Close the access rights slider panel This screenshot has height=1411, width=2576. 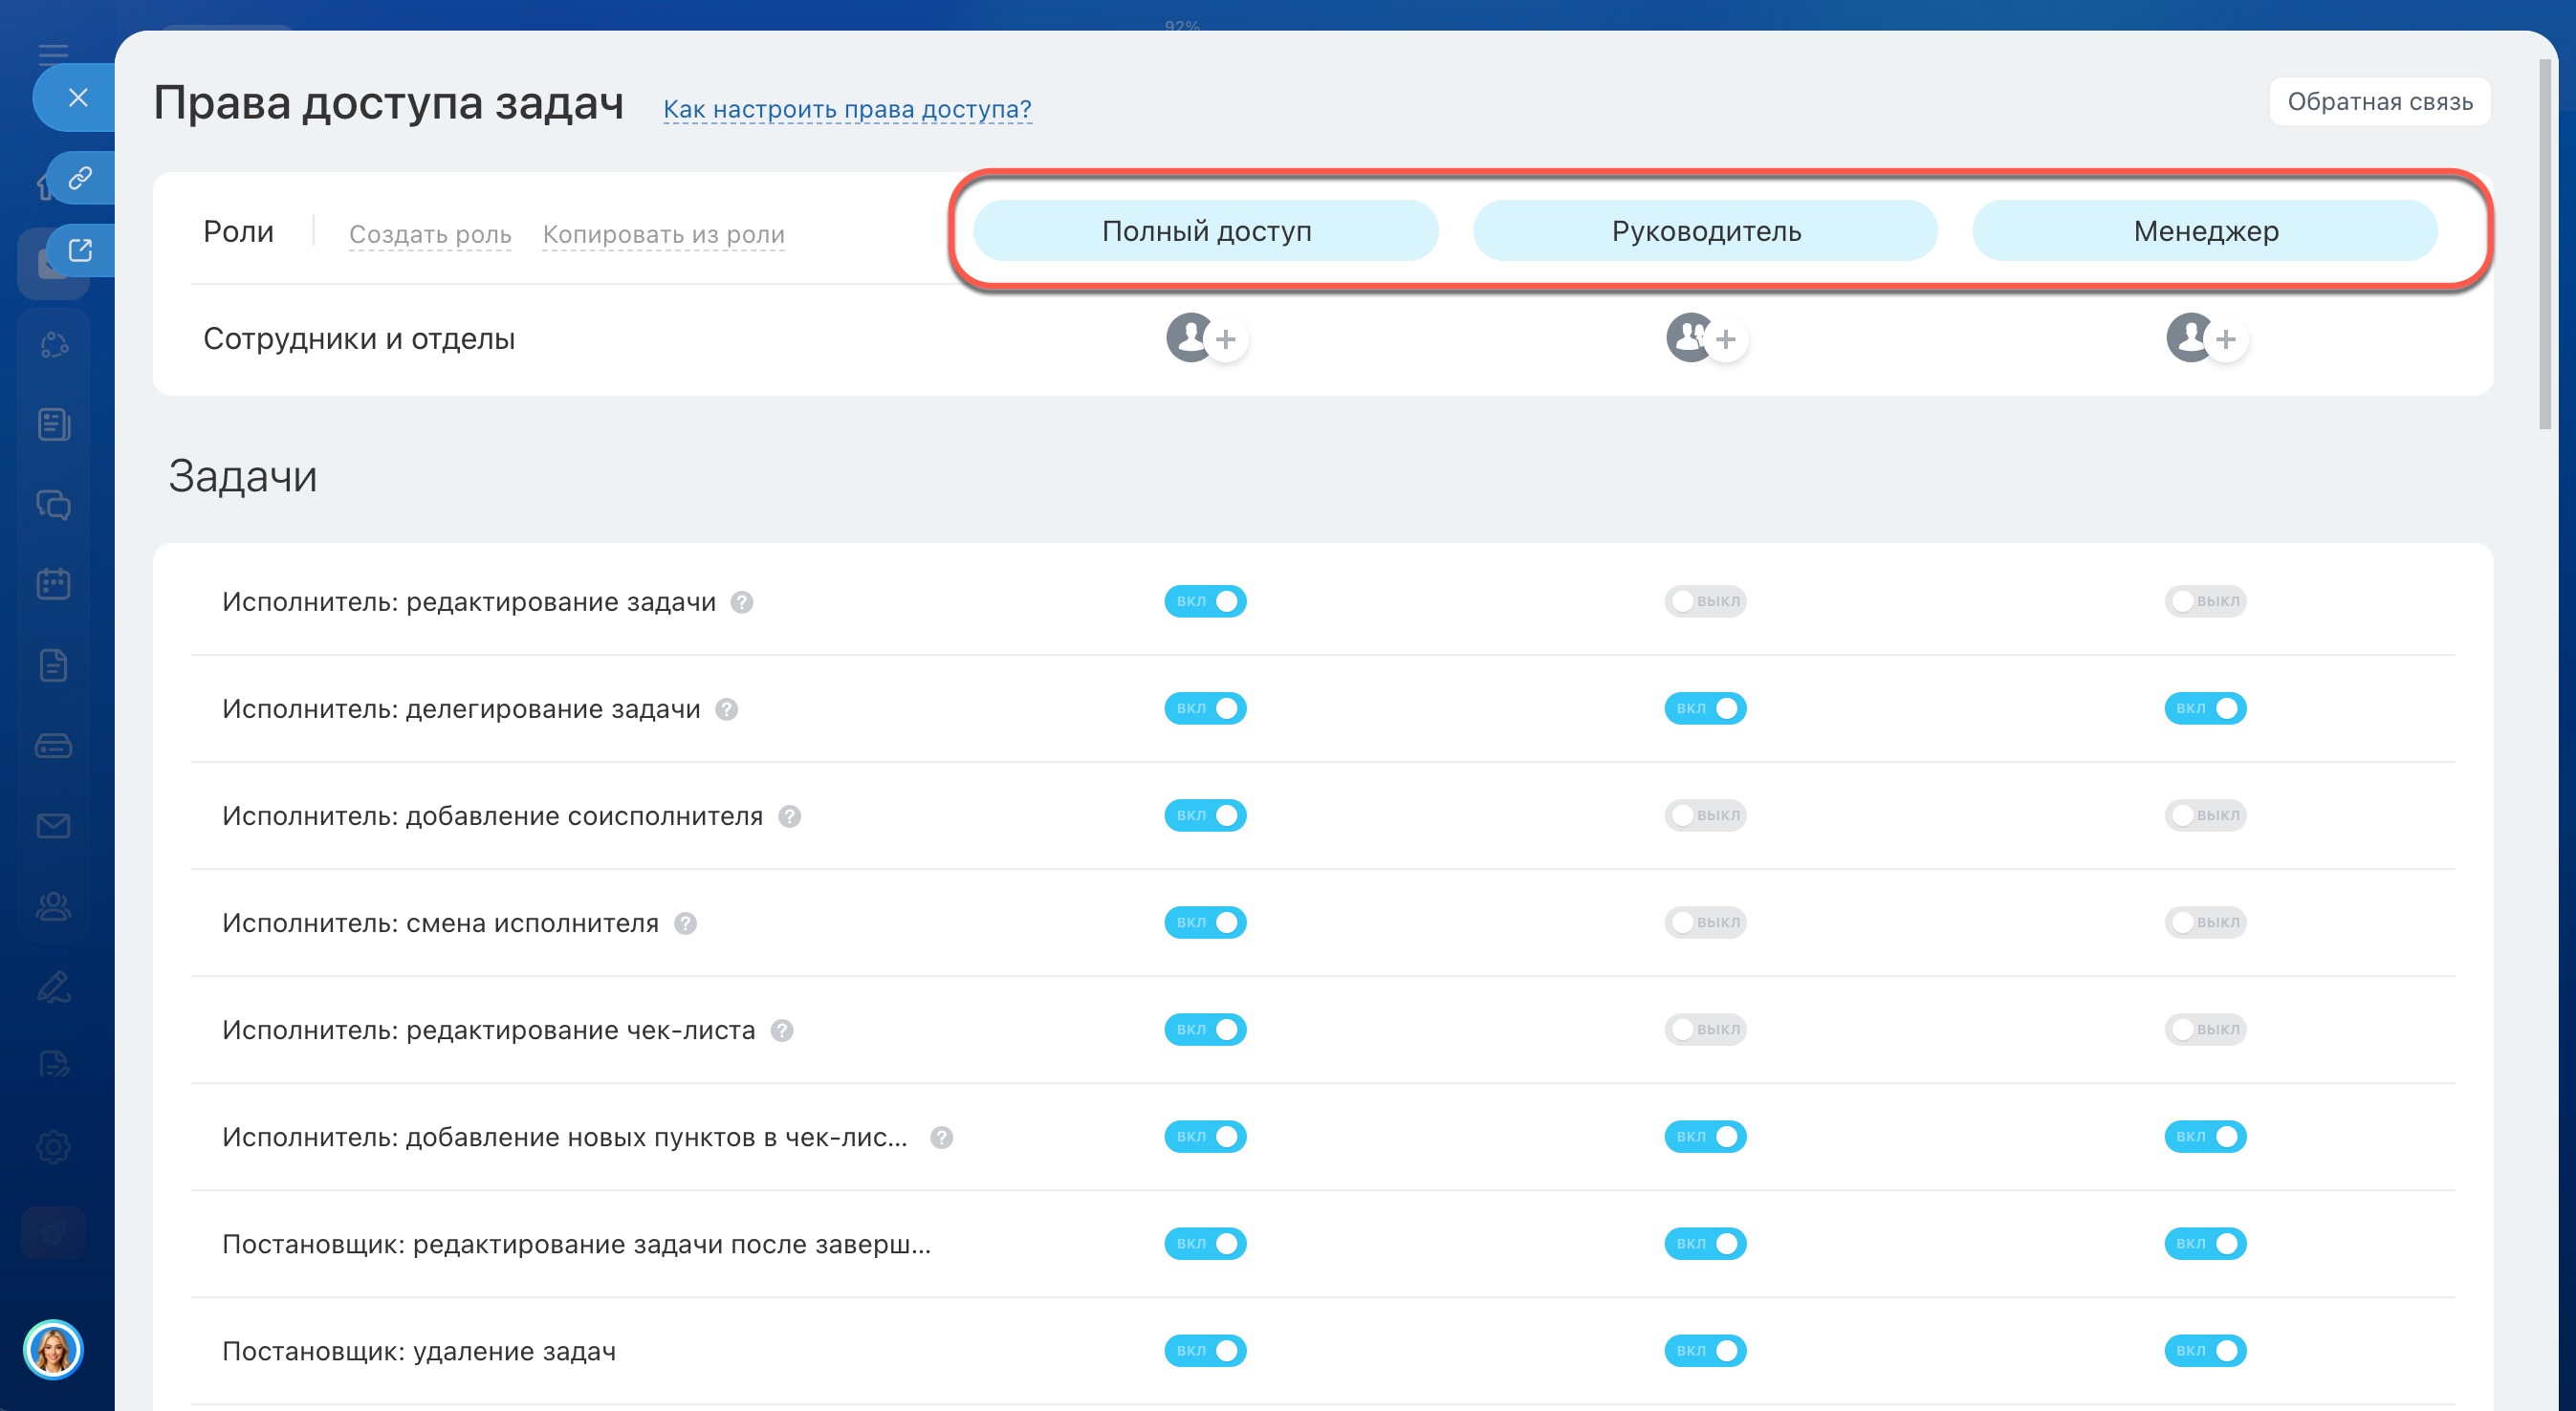78,97
